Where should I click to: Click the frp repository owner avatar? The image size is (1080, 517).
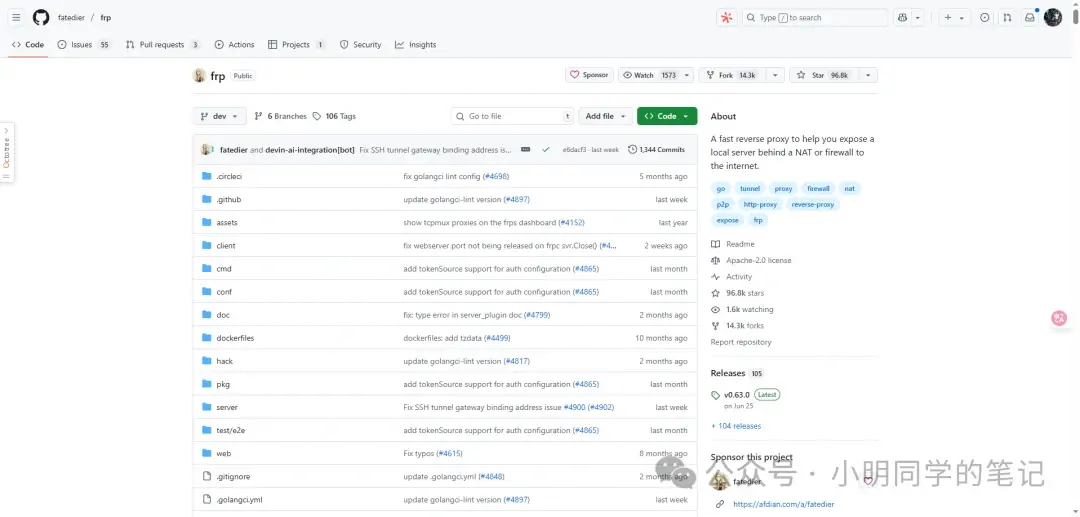pos(199,76)
